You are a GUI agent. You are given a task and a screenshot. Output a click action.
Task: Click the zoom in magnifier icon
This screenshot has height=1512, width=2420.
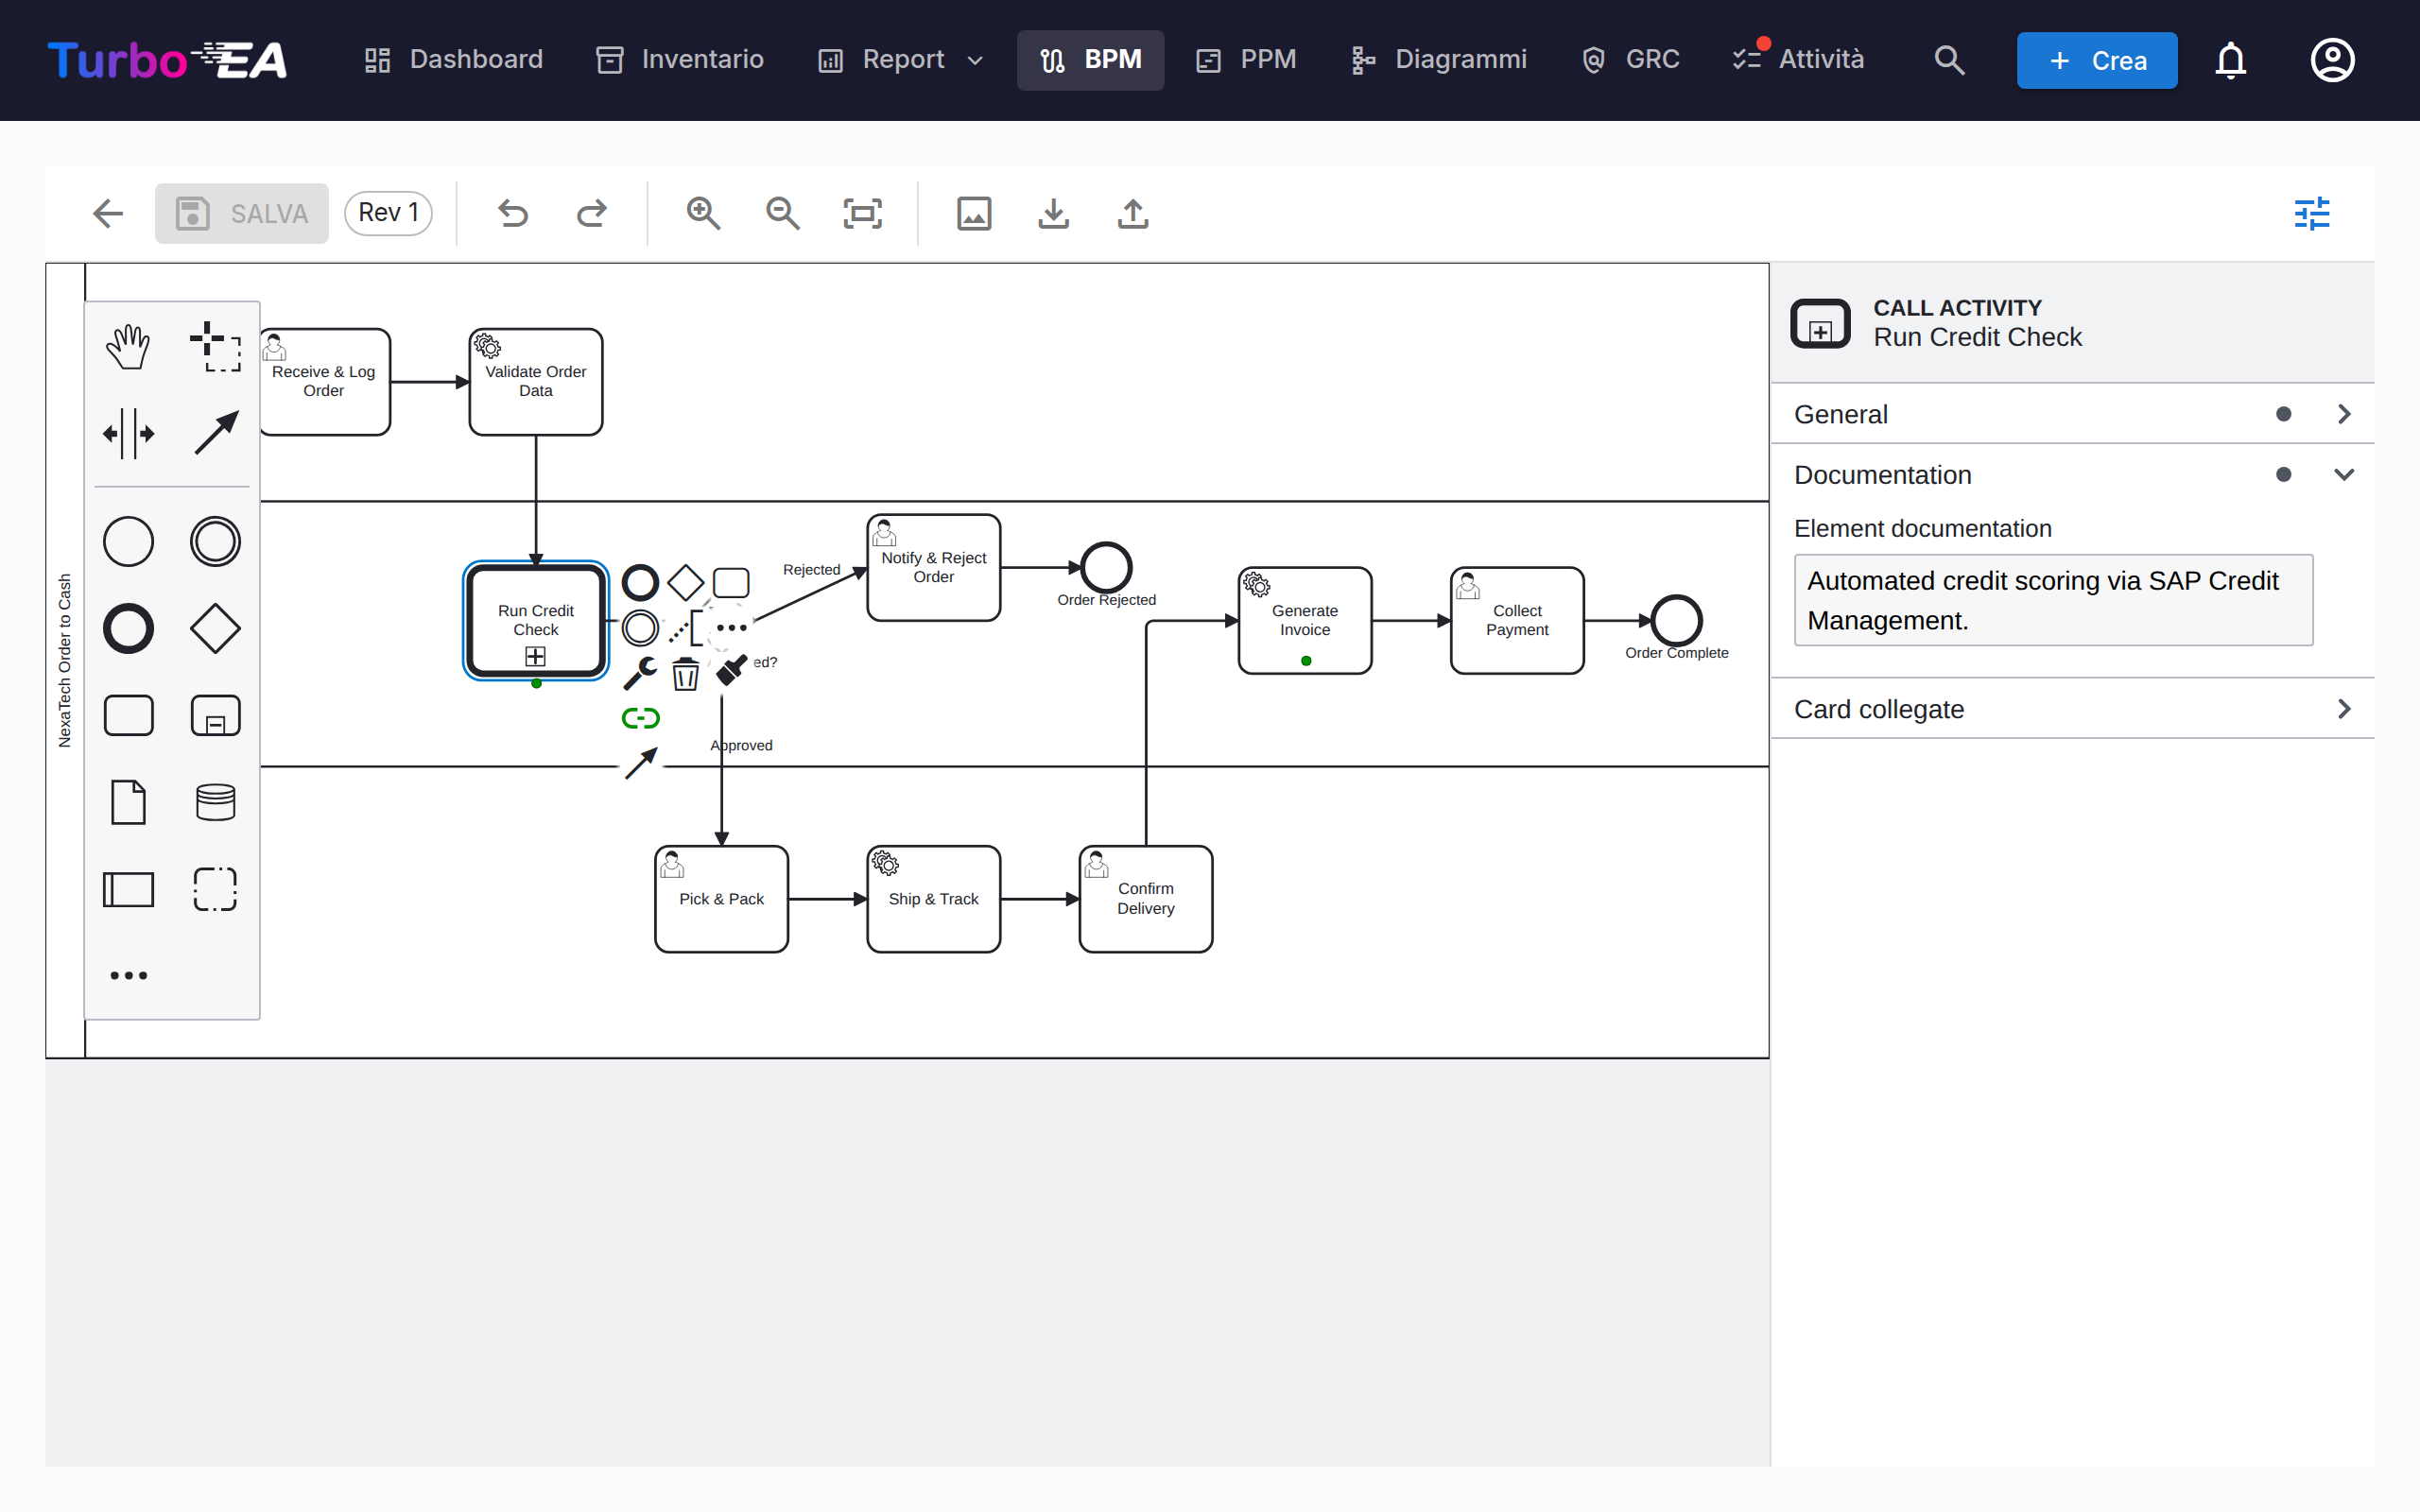coord(703,213)
